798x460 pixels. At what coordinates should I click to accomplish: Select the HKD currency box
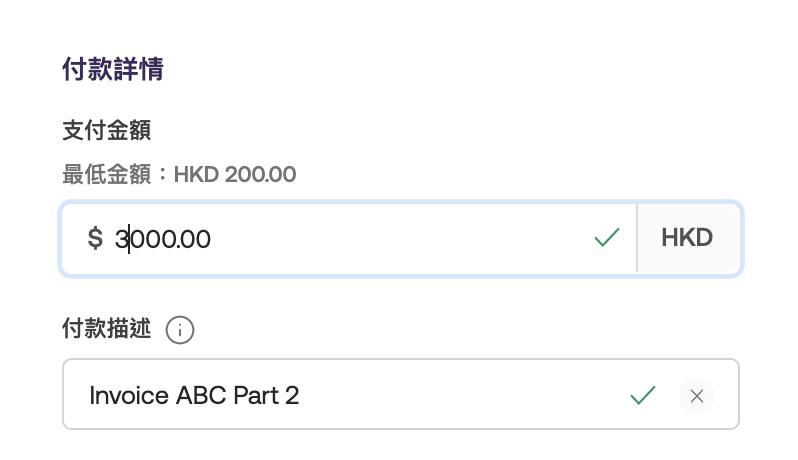coord(687,238)
